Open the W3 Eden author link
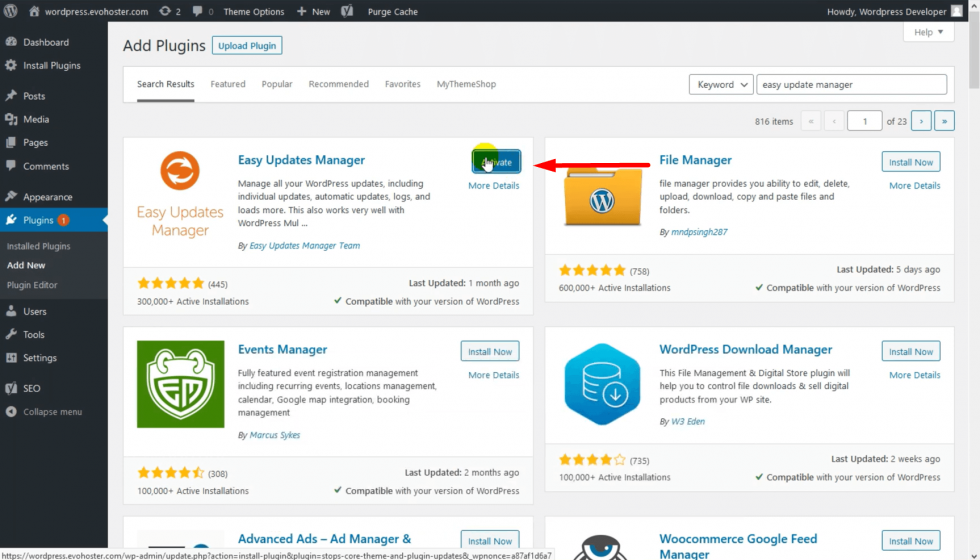This screenshot has height=560, width=980. (x=688, y=421)
